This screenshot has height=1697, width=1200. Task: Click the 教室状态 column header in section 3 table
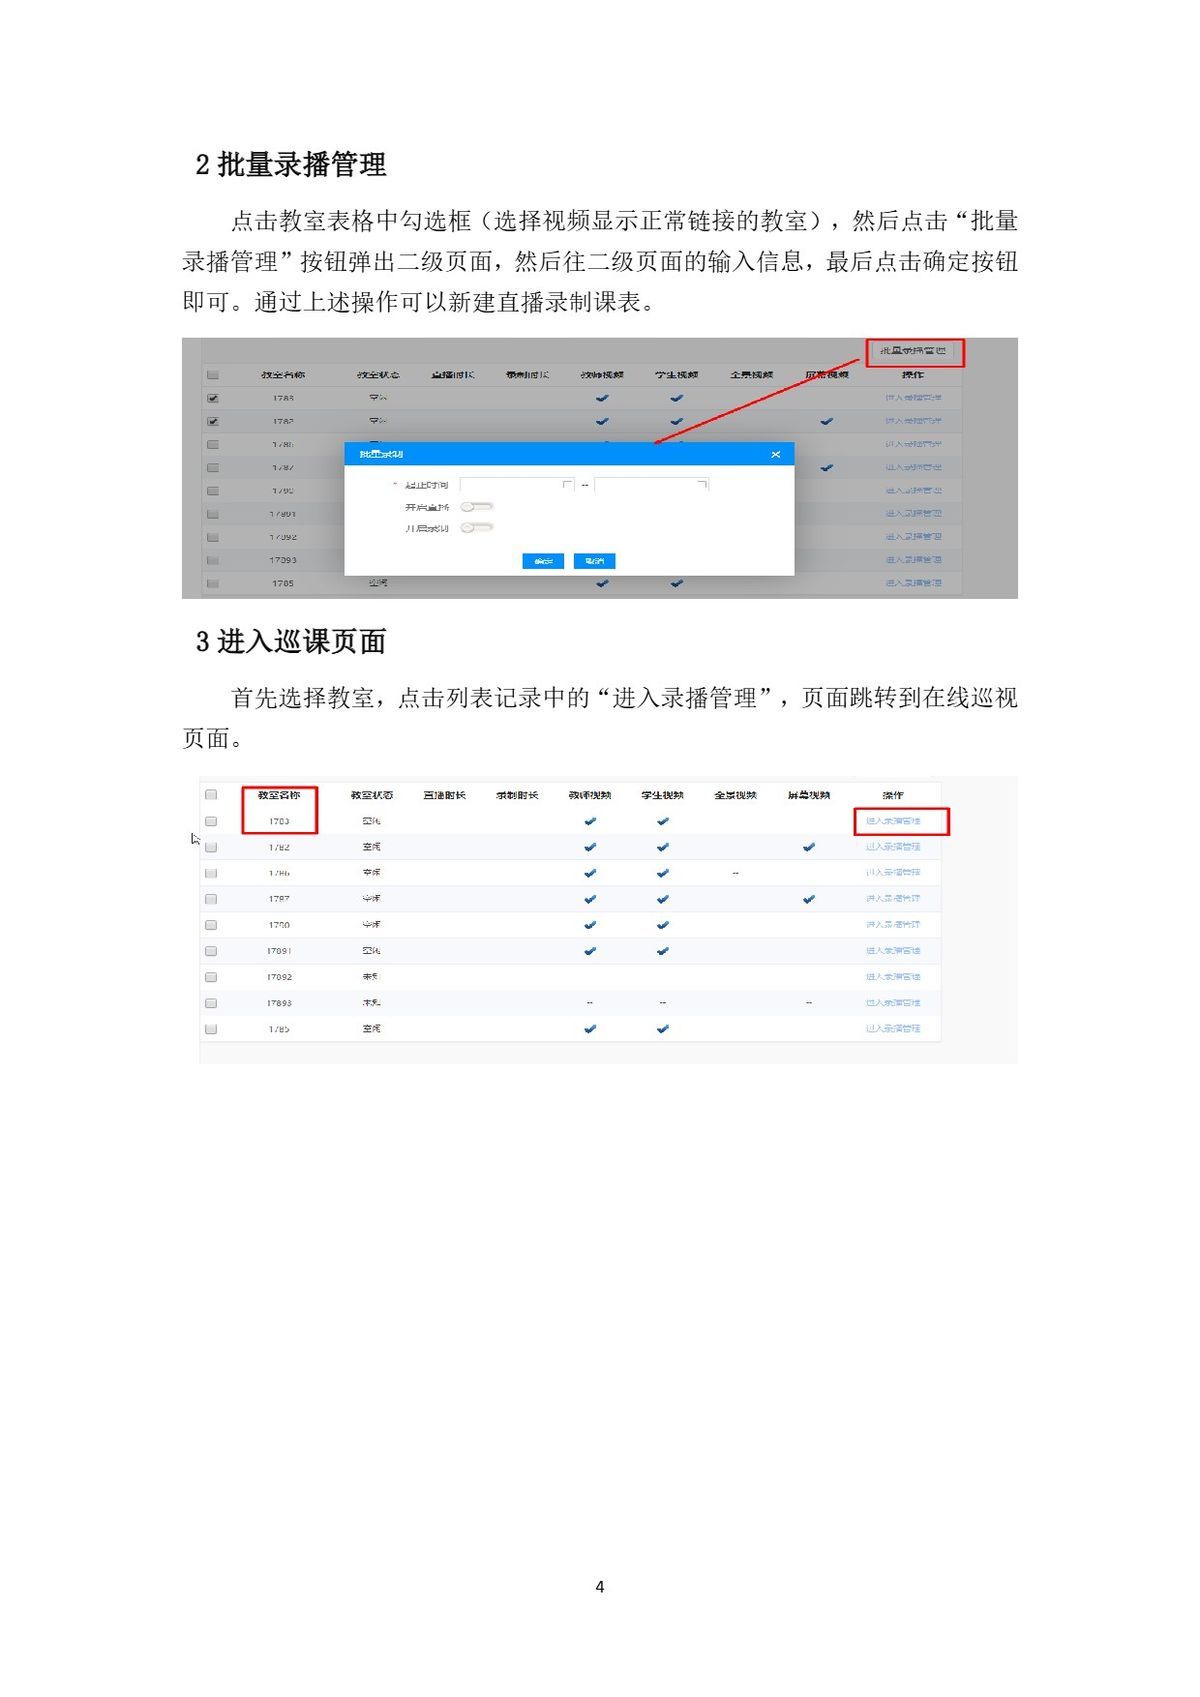click(371, 796)
